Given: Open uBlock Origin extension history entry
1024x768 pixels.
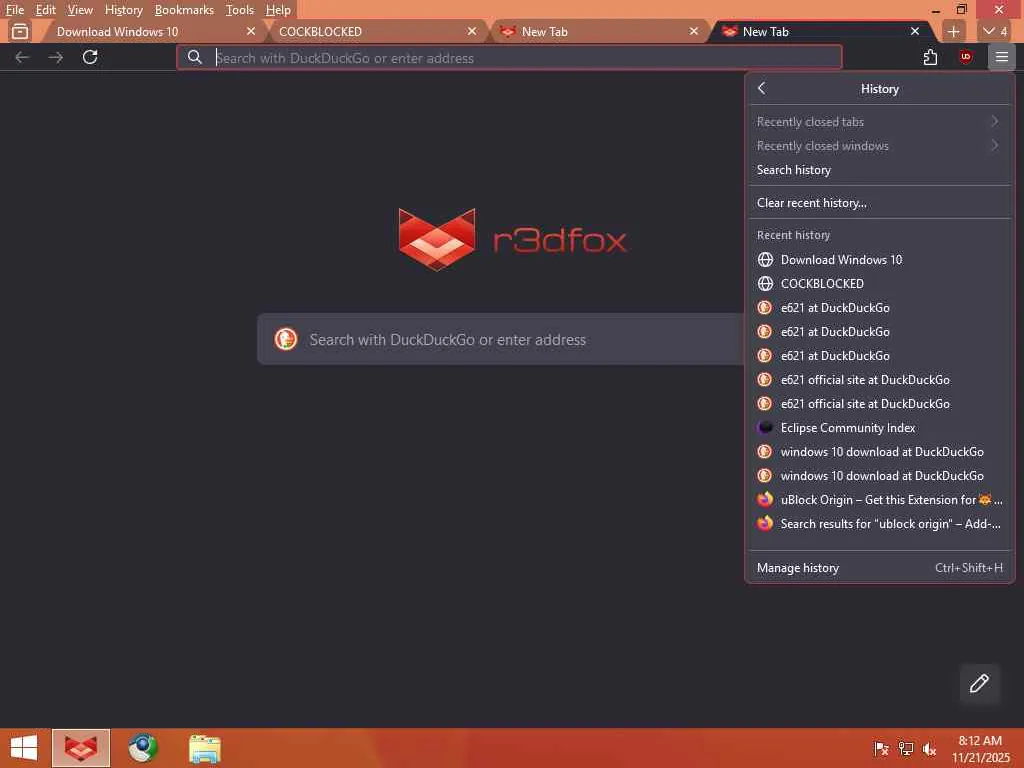Looking at the screenshot, I should (879, 500).
